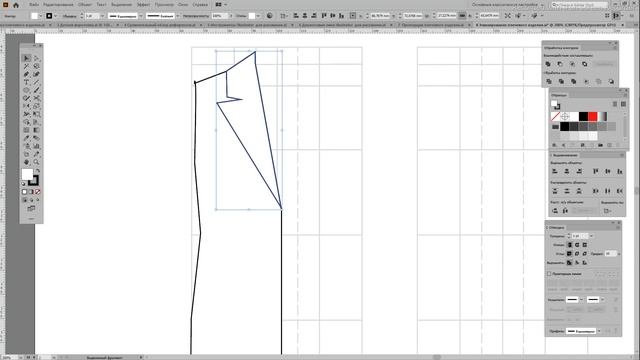Click the search field at top right
This screenshot has height=360, width=640.
579,5
